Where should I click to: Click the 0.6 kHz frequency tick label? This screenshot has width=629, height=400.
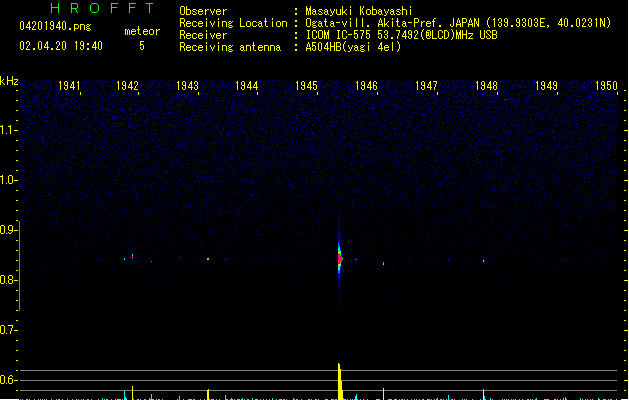coord(8,380)
